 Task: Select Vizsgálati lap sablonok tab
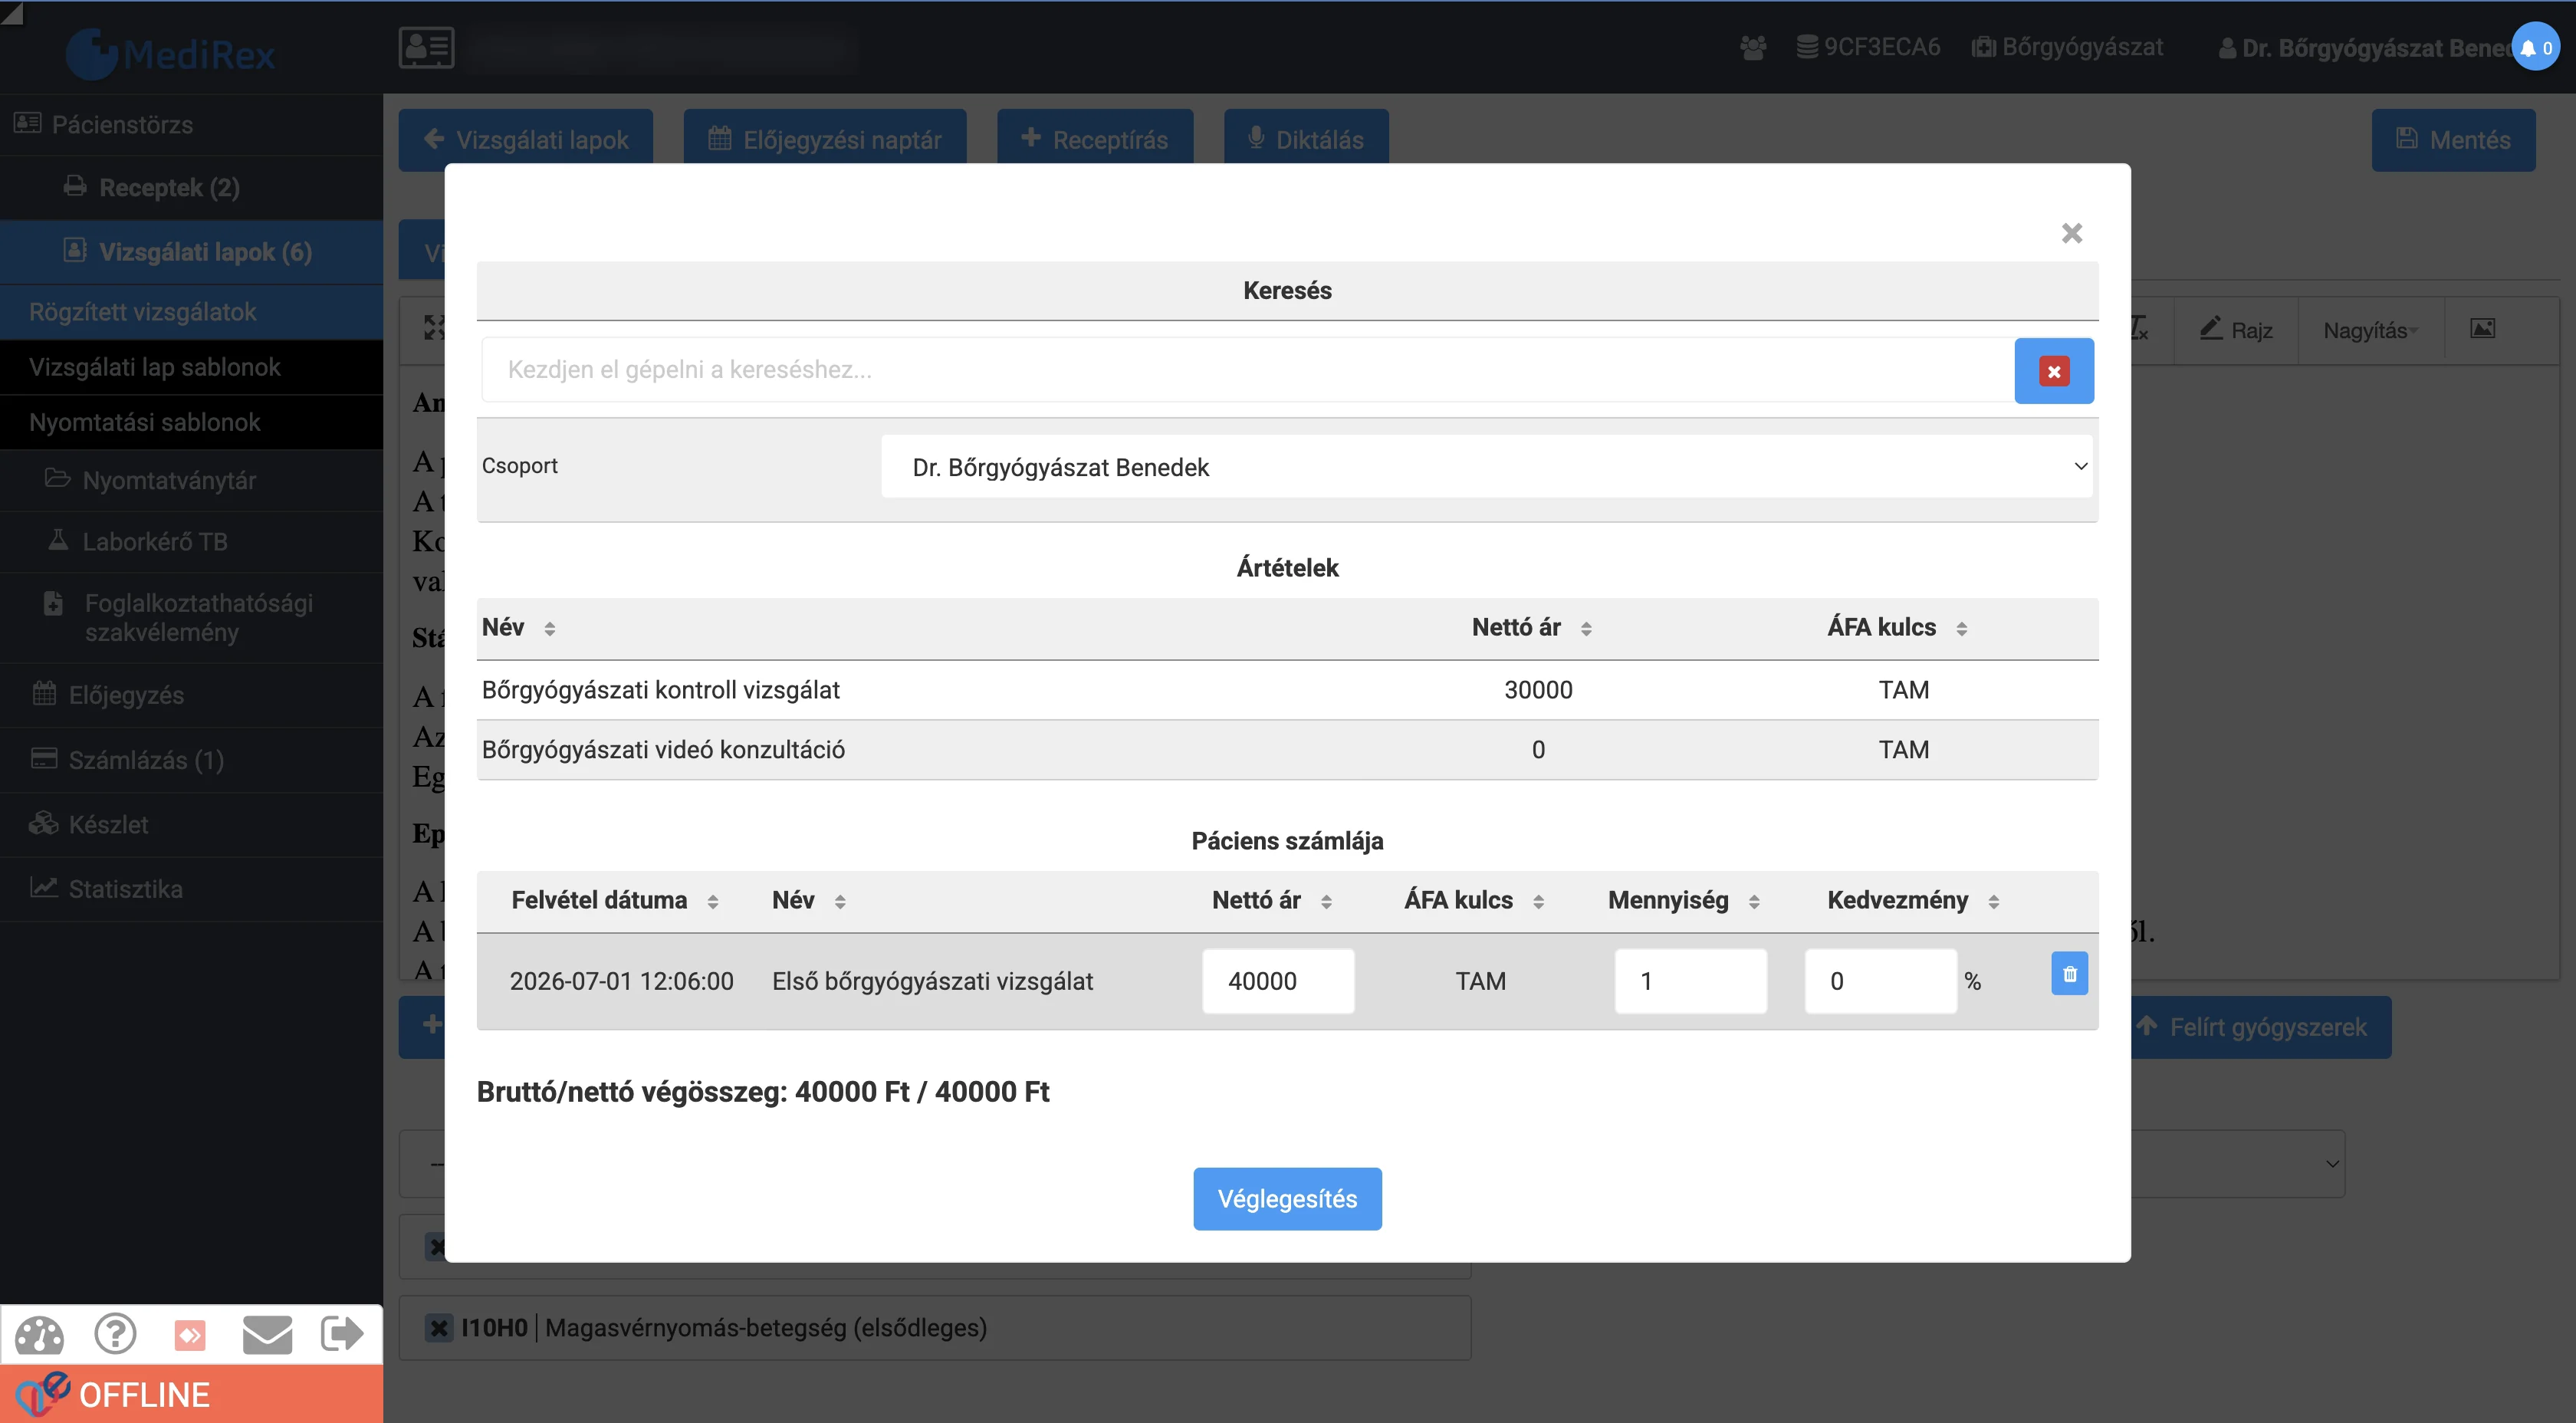(191, 367)
